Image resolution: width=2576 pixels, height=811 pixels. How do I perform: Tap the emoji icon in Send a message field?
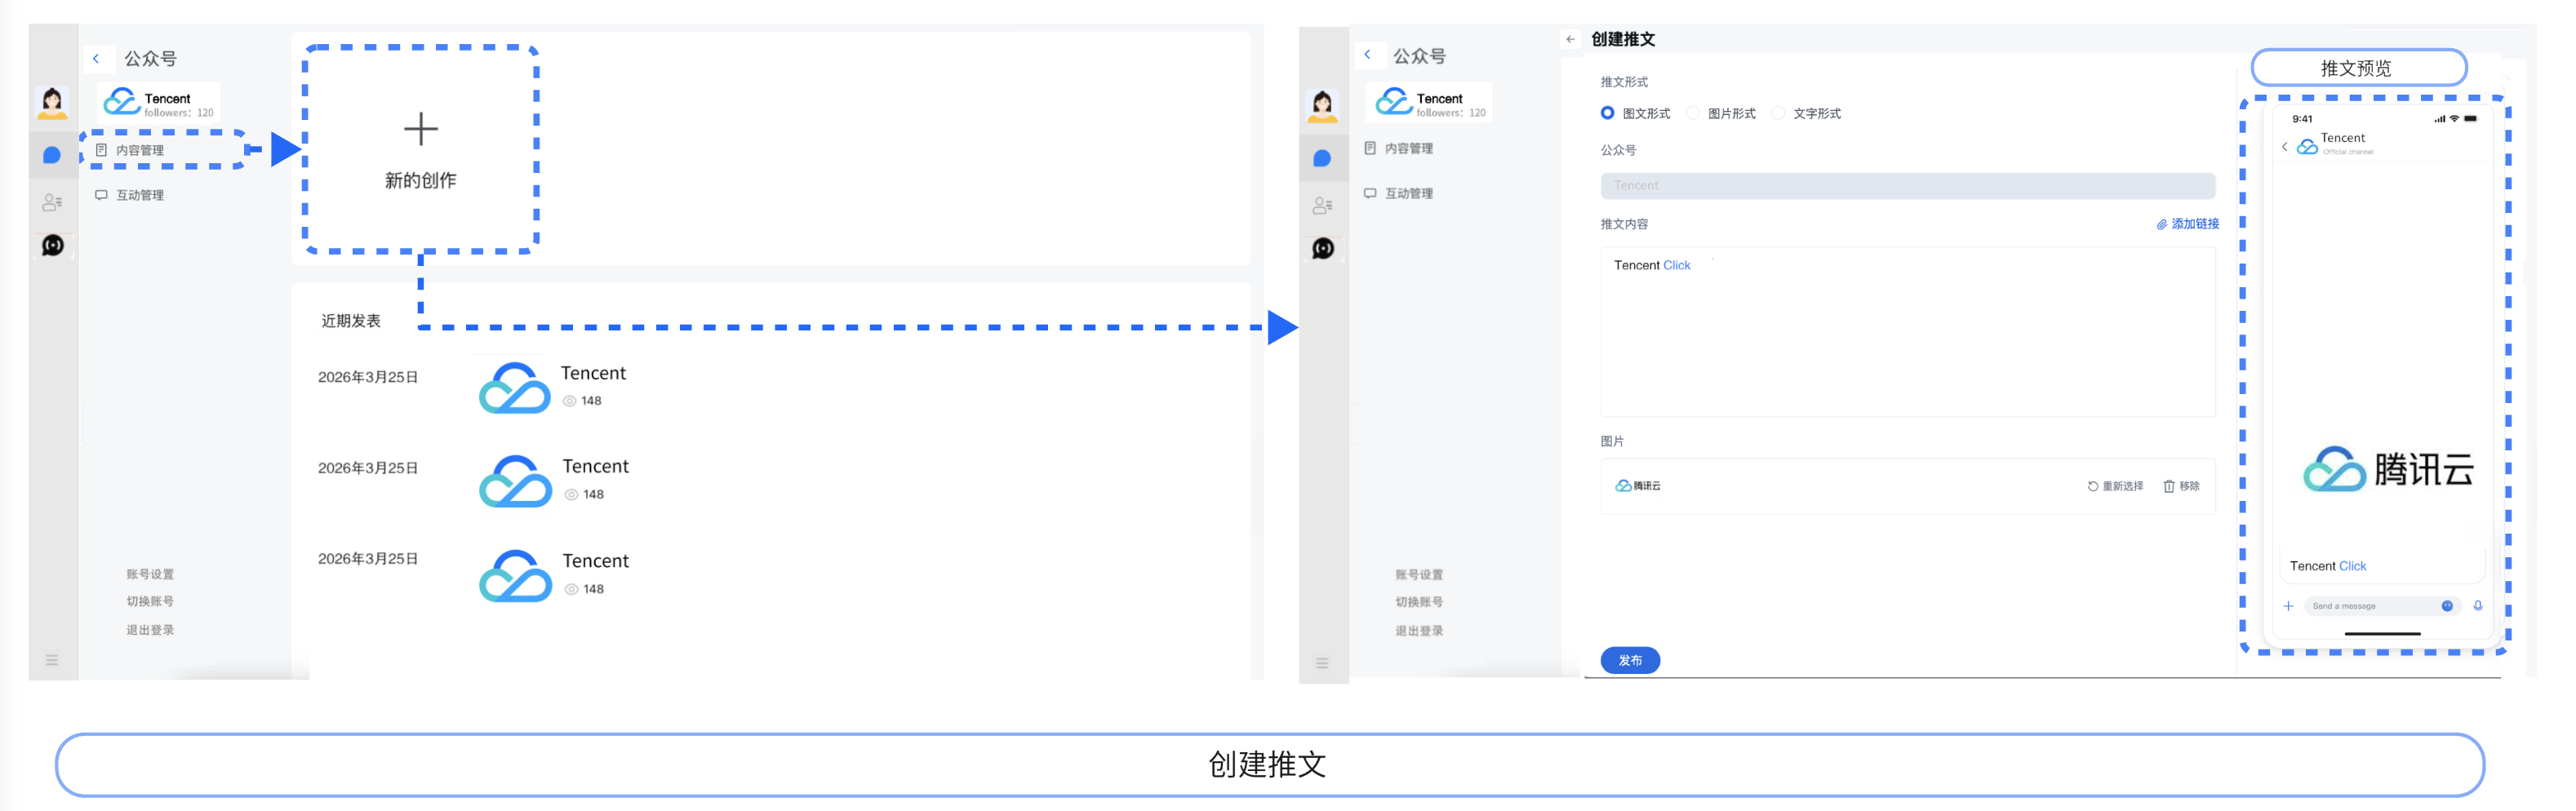tap(2446, 606)
